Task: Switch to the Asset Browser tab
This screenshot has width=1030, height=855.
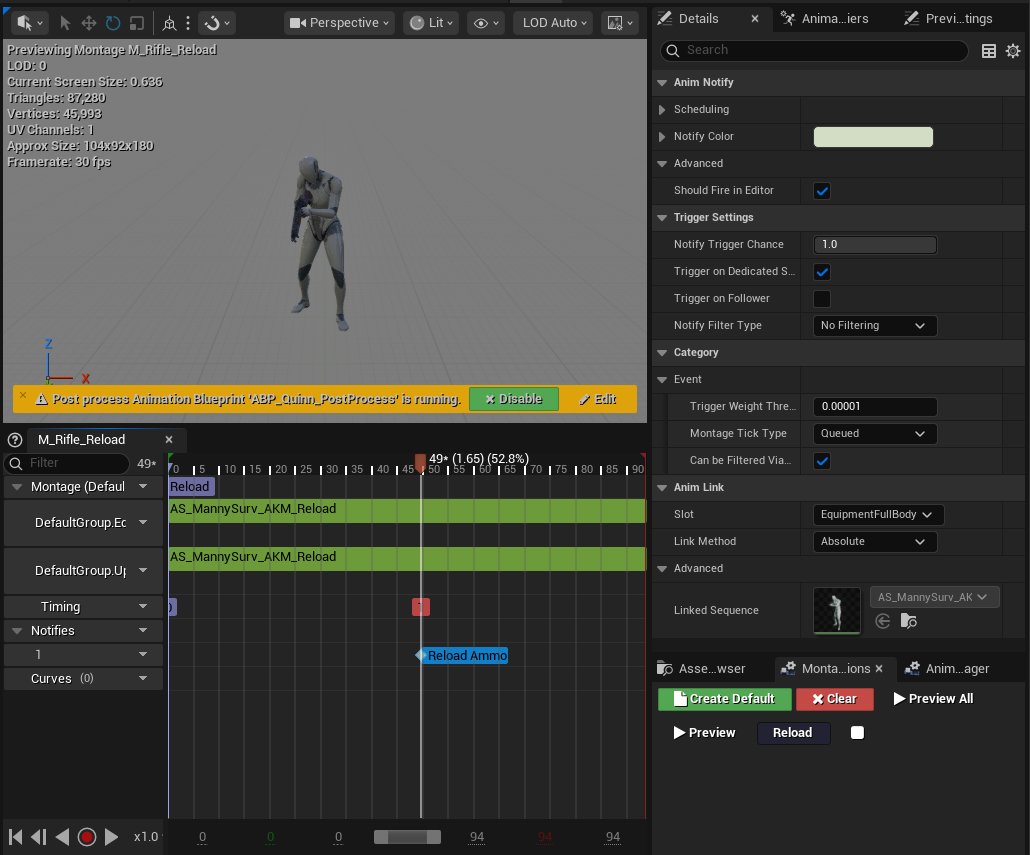Action: tap(702, 669)
